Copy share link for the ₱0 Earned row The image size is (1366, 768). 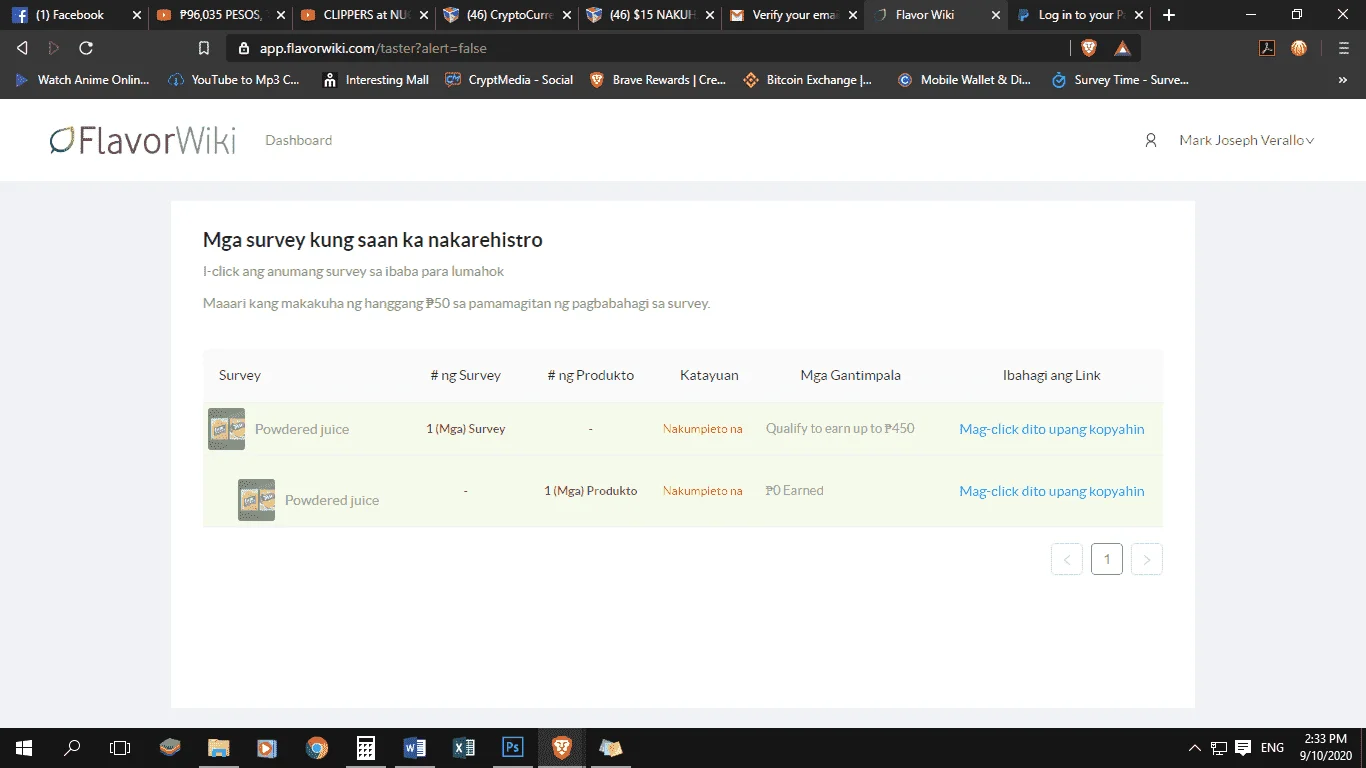coord(1052,491)
